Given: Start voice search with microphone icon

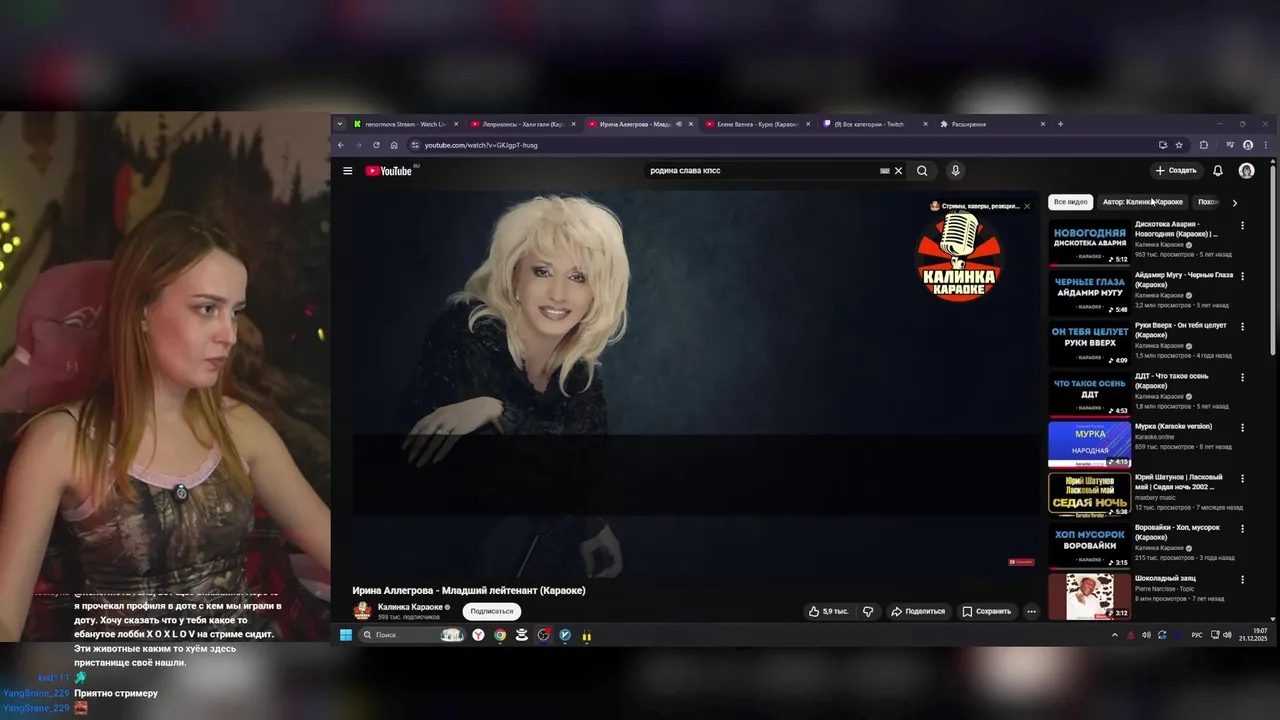Looking at the screenshot, I should [x=955, y=171].
